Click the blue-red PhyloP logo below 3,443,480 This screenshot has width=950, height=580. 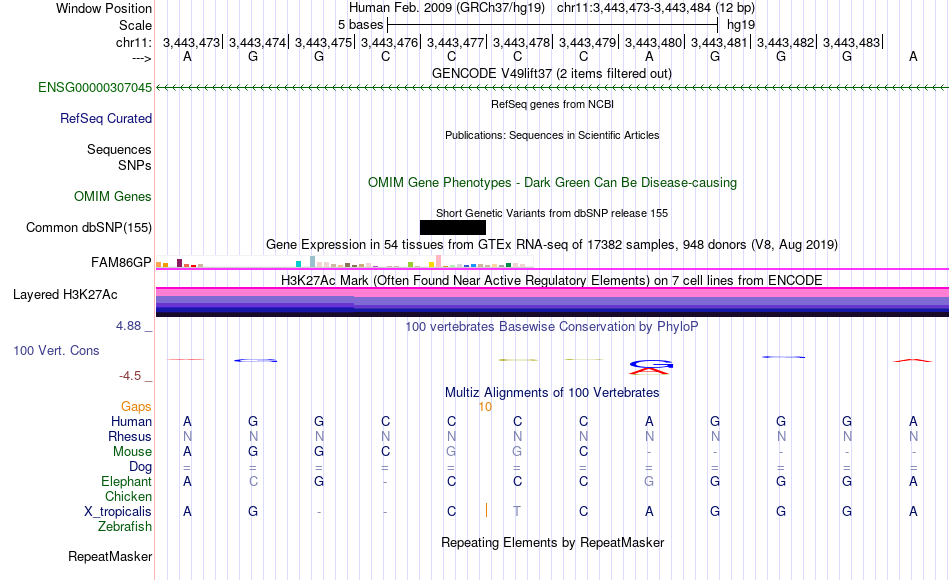(651, 367)
